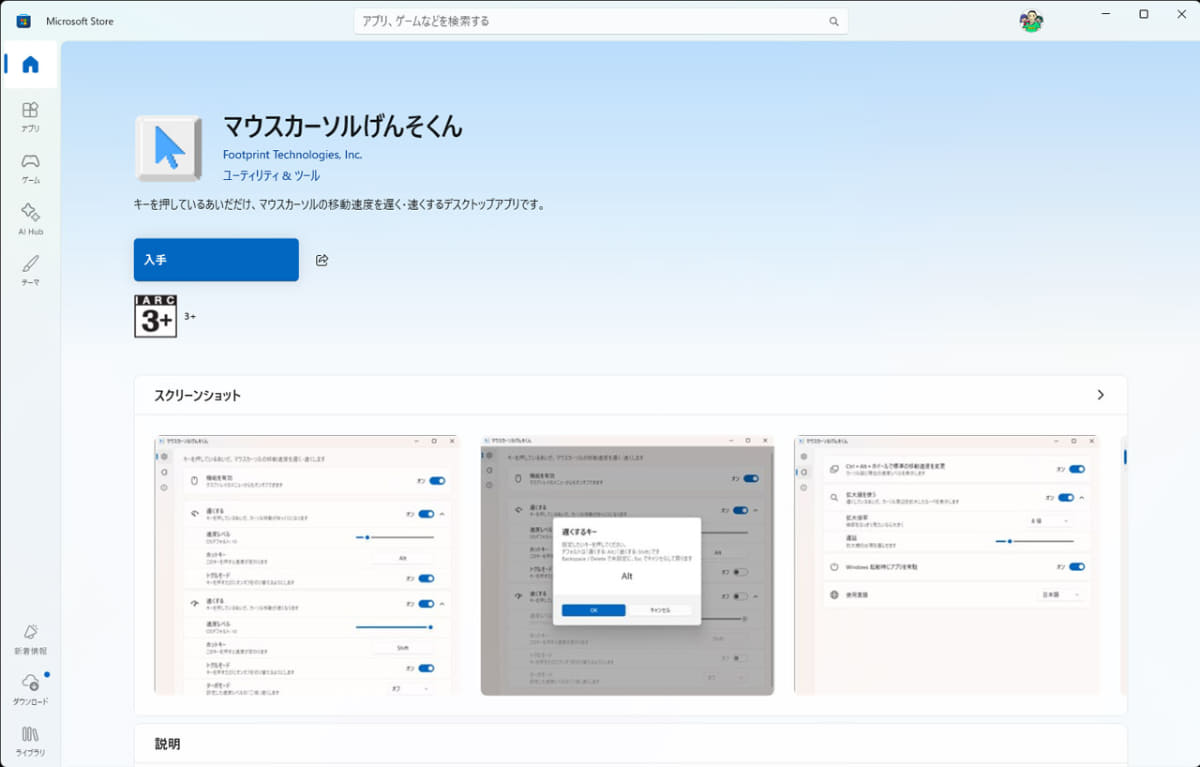Open the third screenshot thumbnail

(946, 565)
